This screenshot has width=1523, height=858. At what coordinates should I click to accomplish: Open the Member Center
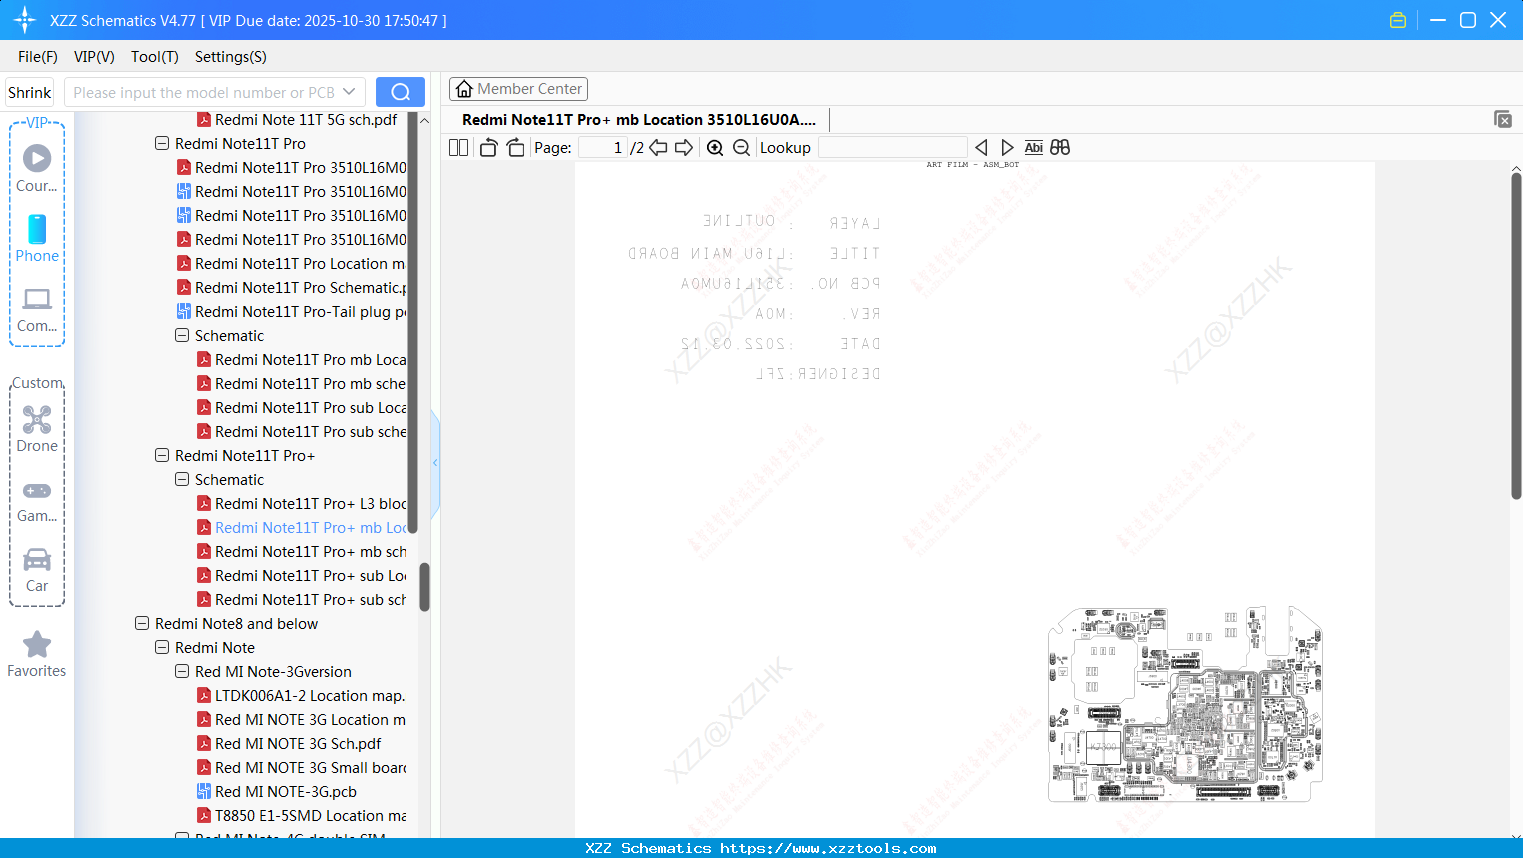(x=518, y=88)
